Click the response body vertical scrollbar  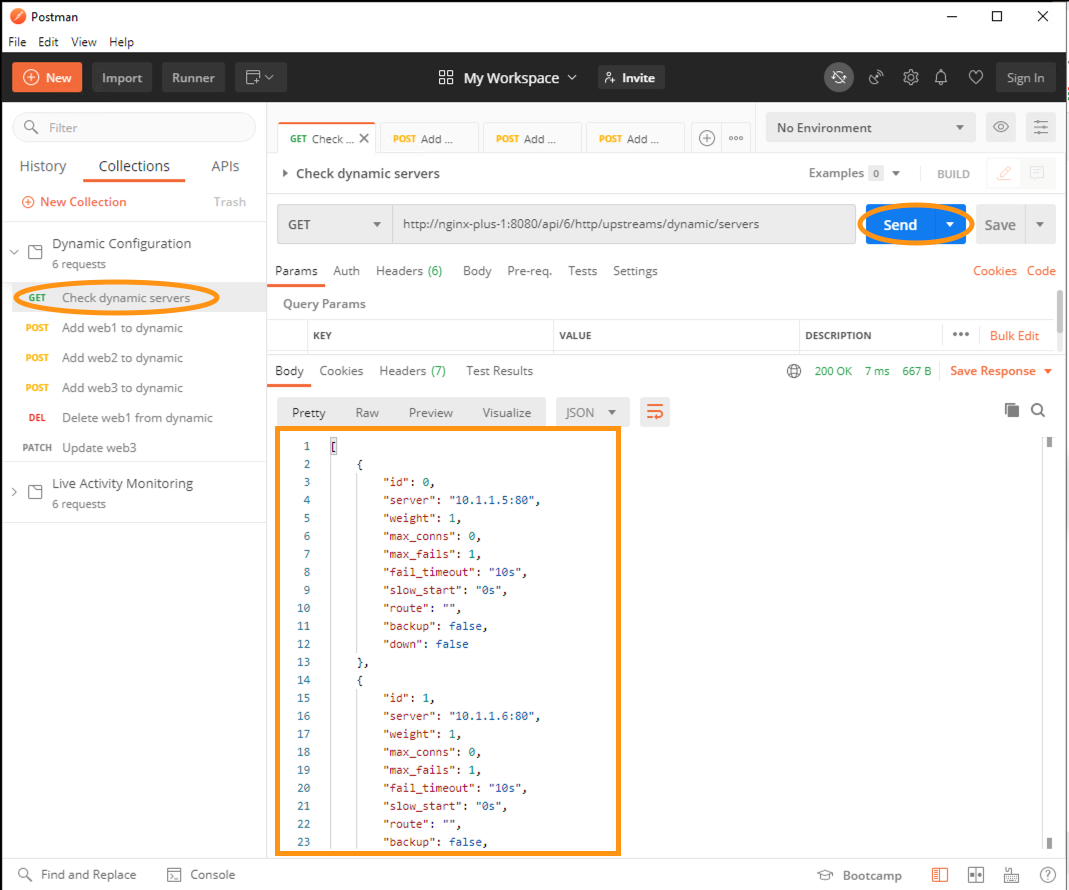[1049, 642]
